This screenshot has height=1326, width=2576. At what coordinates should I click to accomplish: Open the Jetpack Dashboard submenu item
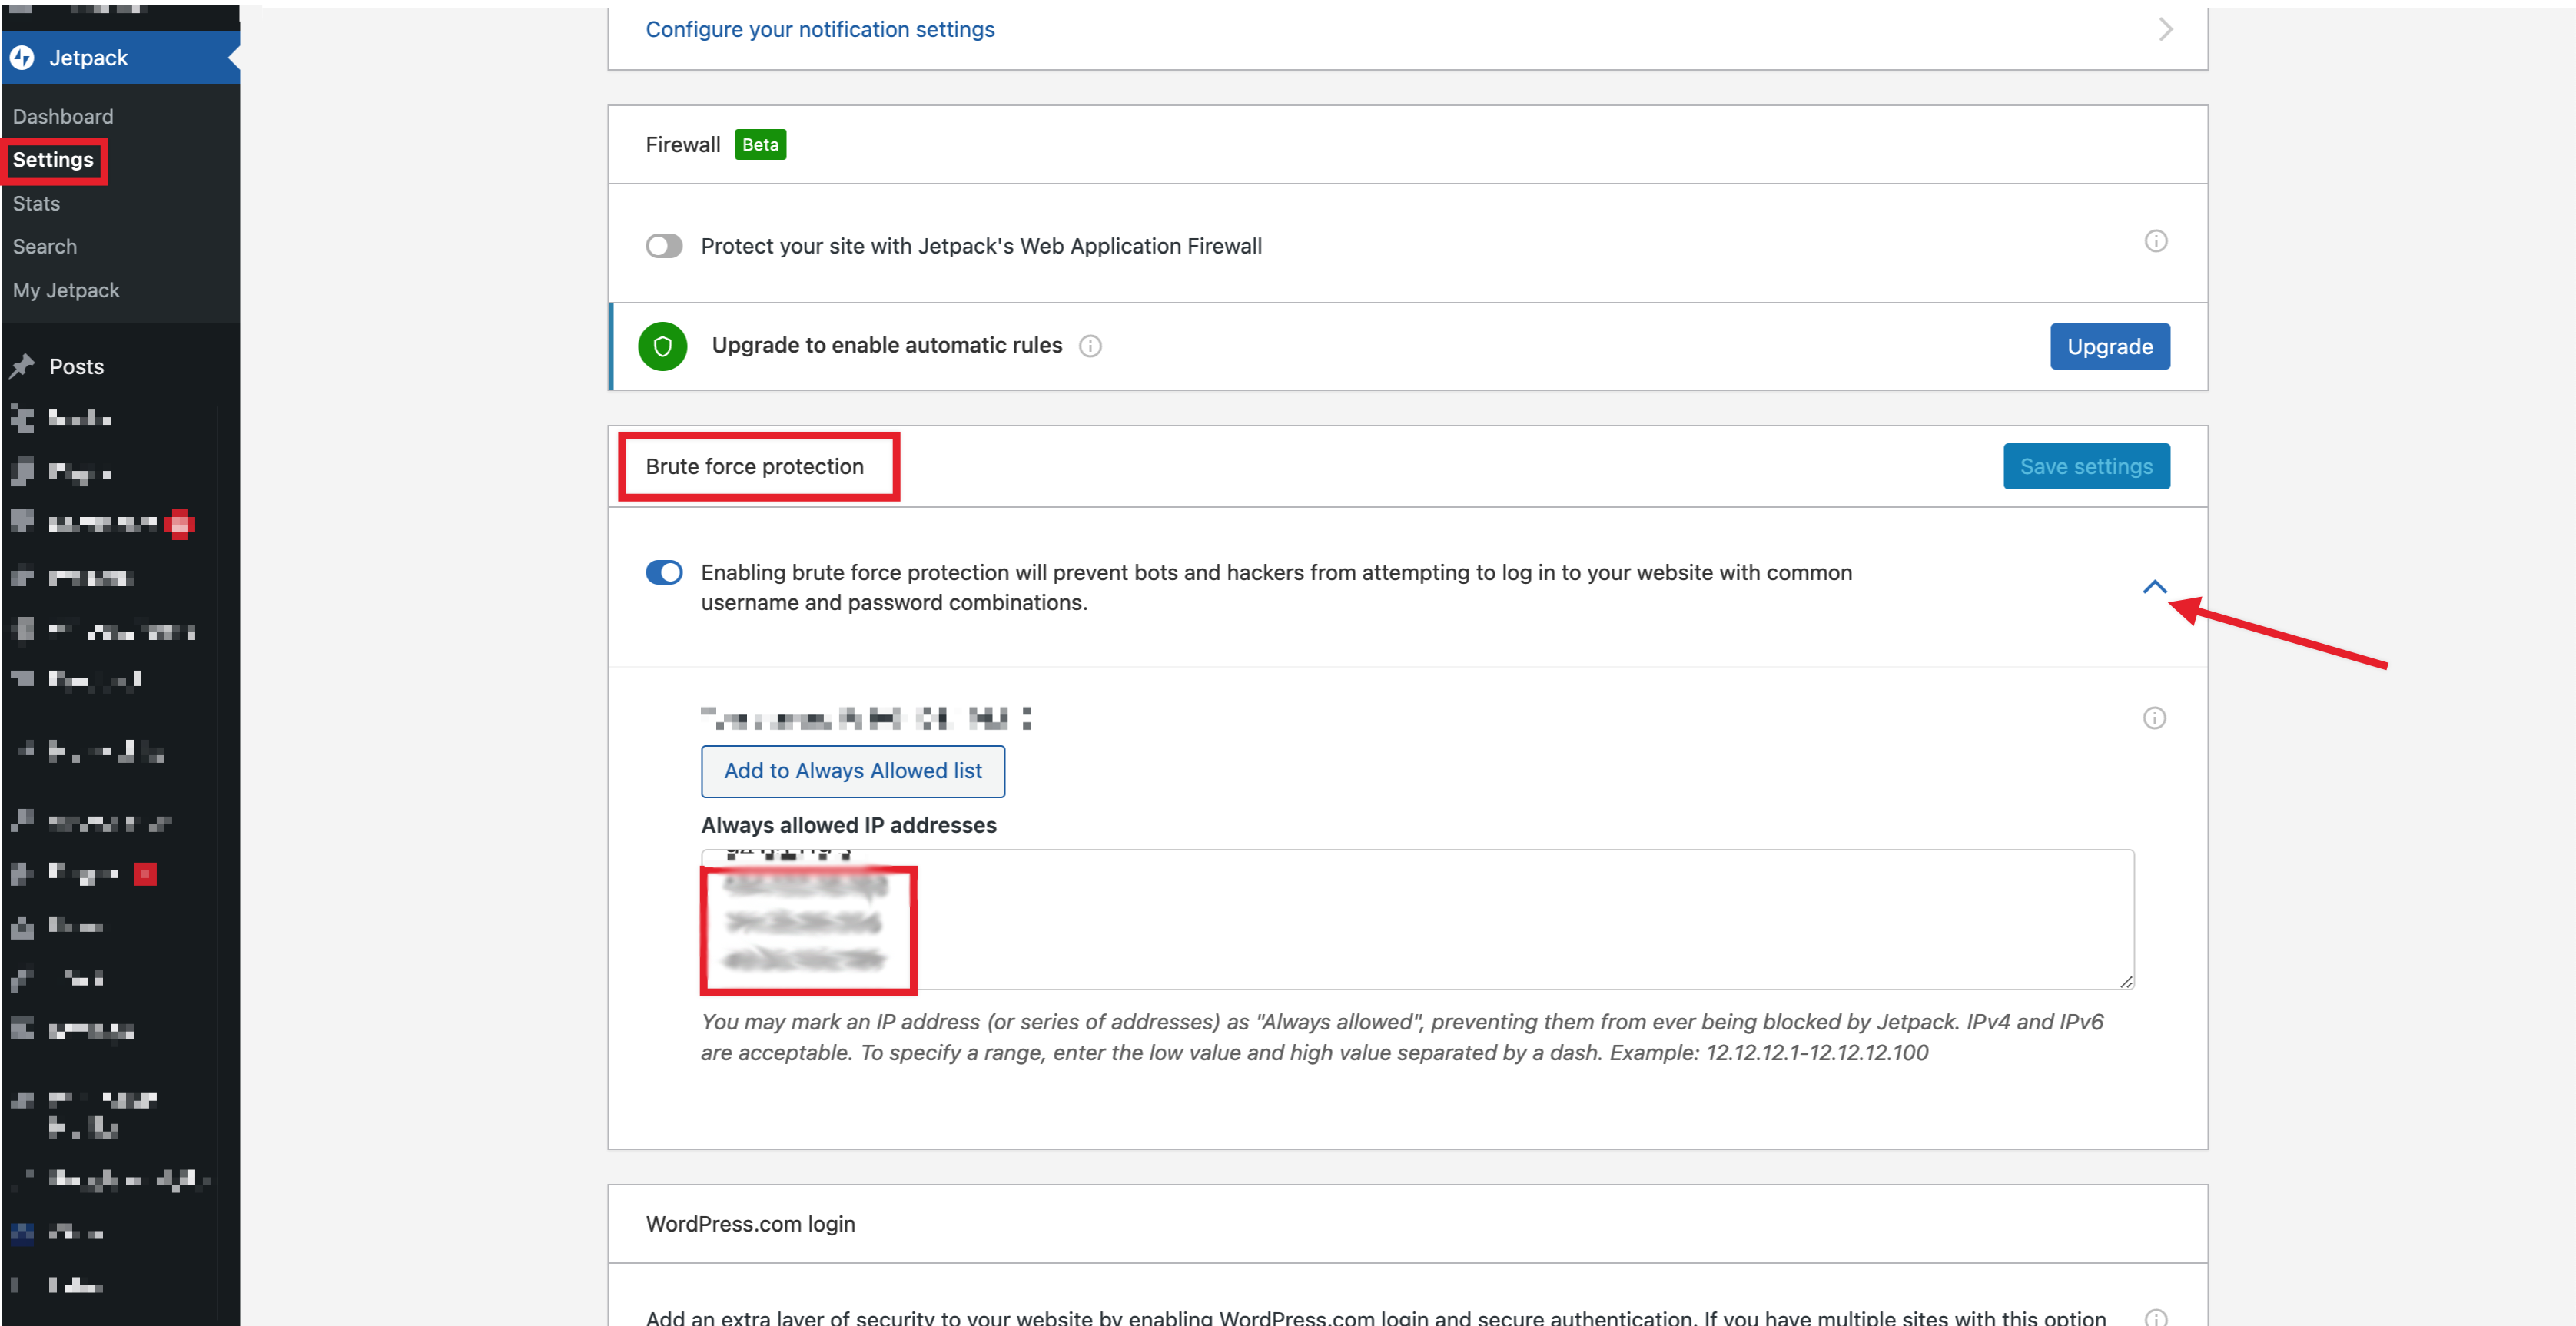pos(63,117)
